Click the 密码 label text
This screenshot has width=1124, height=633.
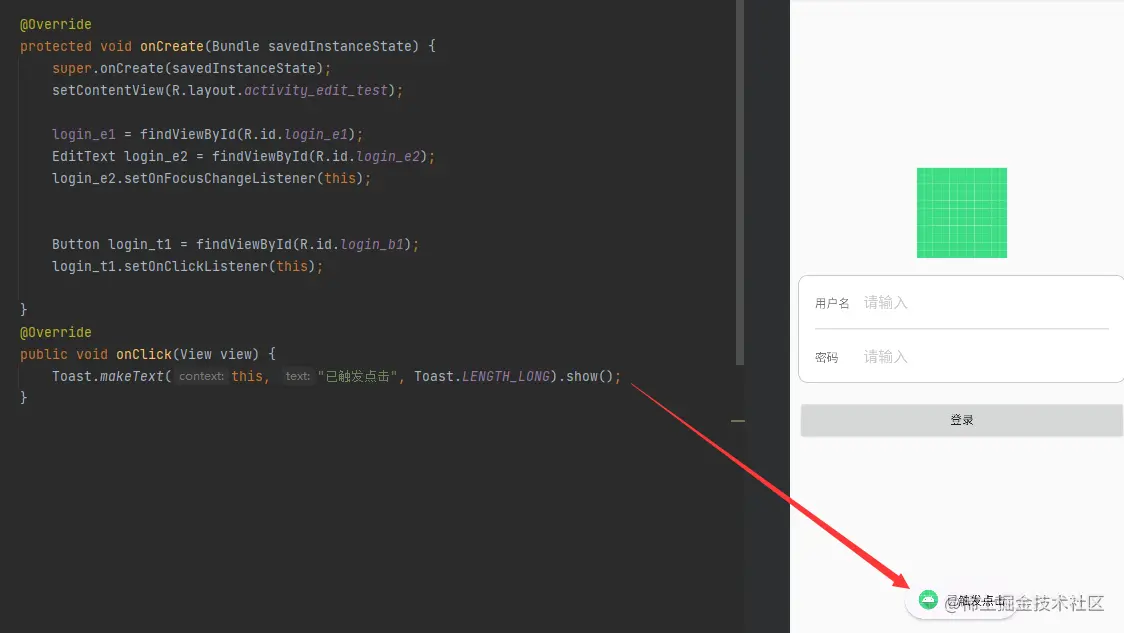click(x=826, y=357)
